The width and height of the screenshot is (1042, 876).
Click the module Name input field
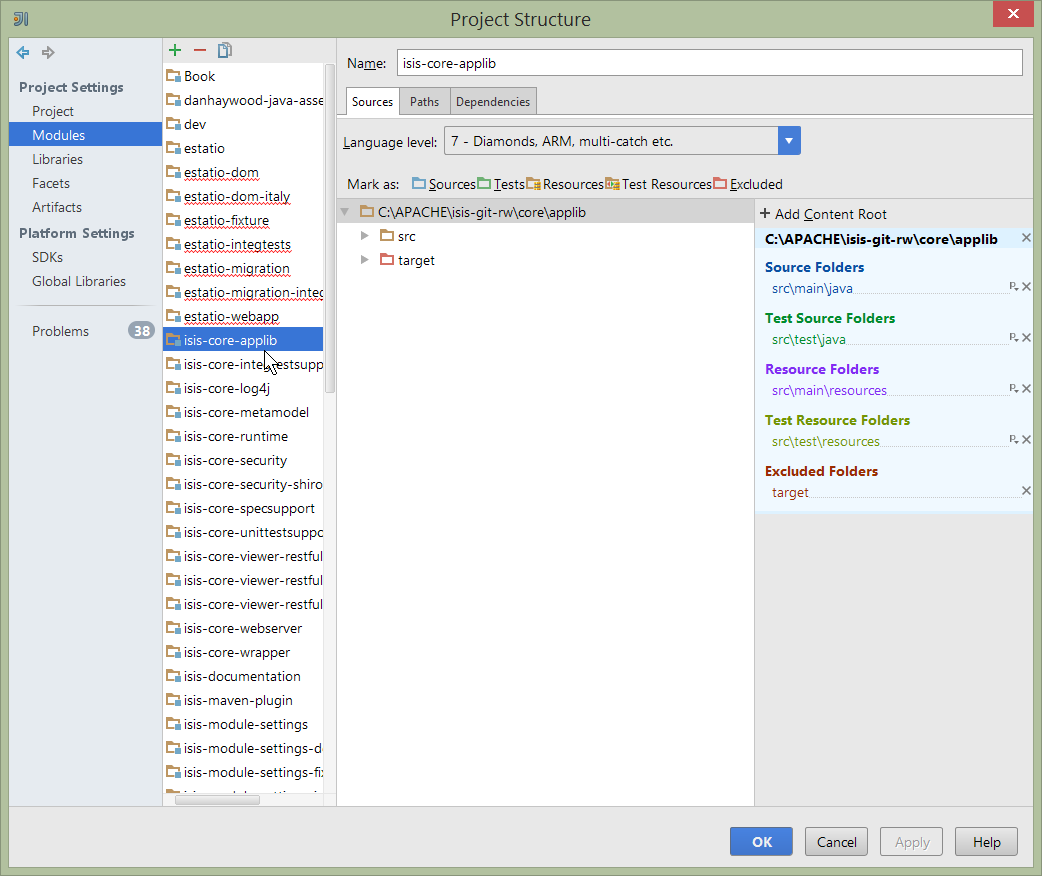coord(709,63)
